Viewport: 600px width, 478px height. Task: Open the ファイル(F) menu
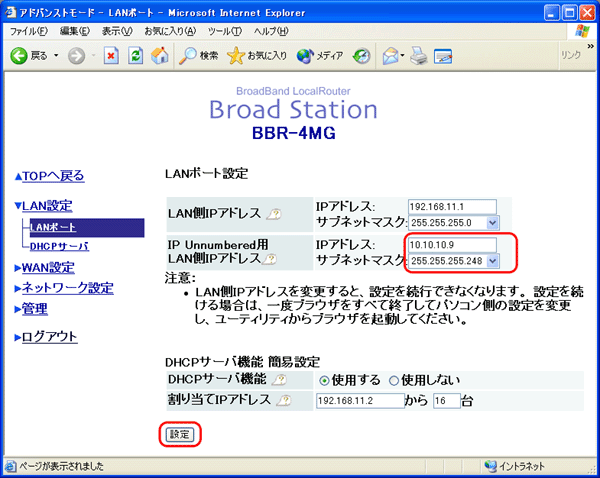(x=29, y=31)
